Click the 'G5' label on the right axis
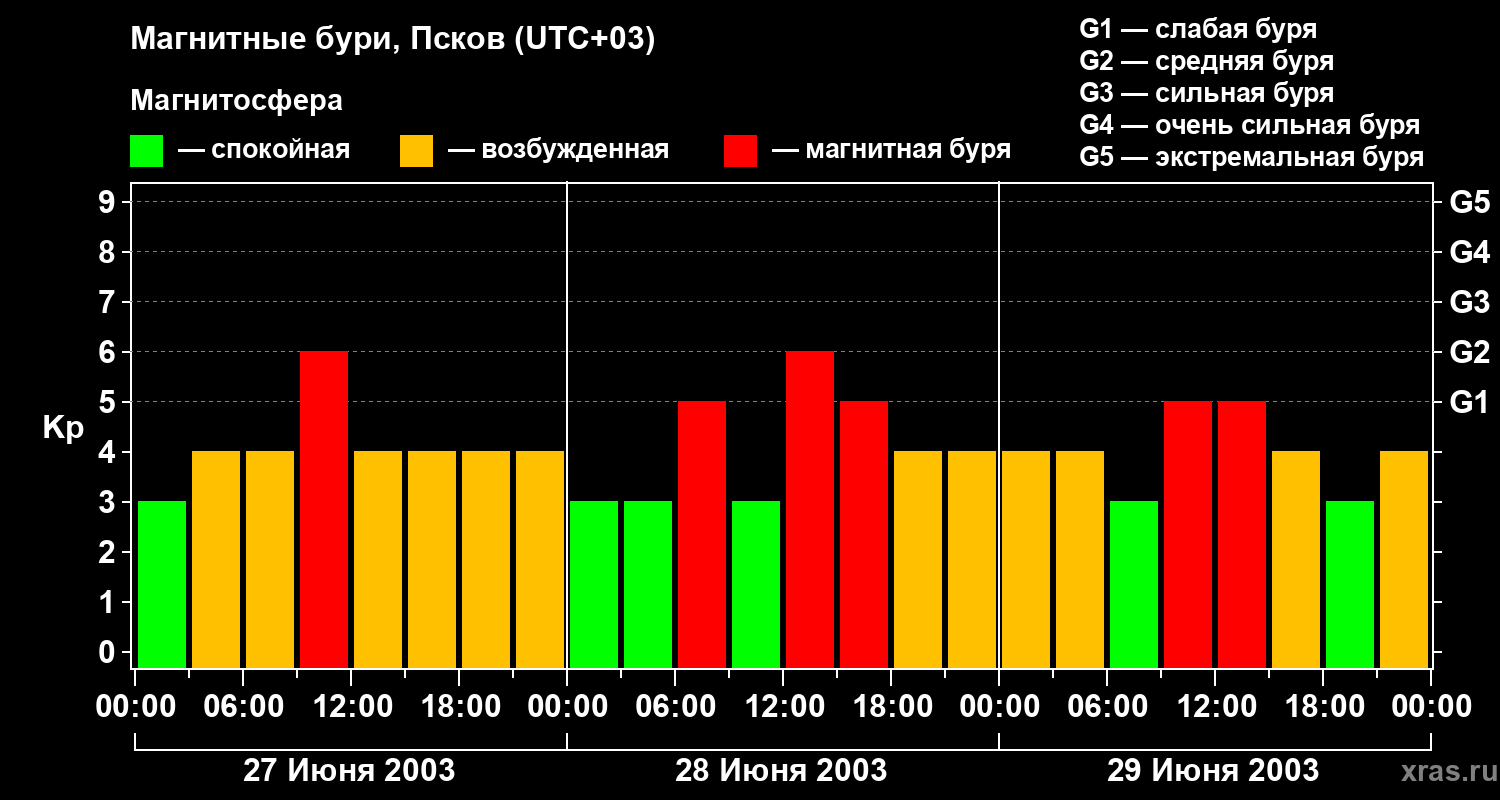 (x=1469, y=202)
